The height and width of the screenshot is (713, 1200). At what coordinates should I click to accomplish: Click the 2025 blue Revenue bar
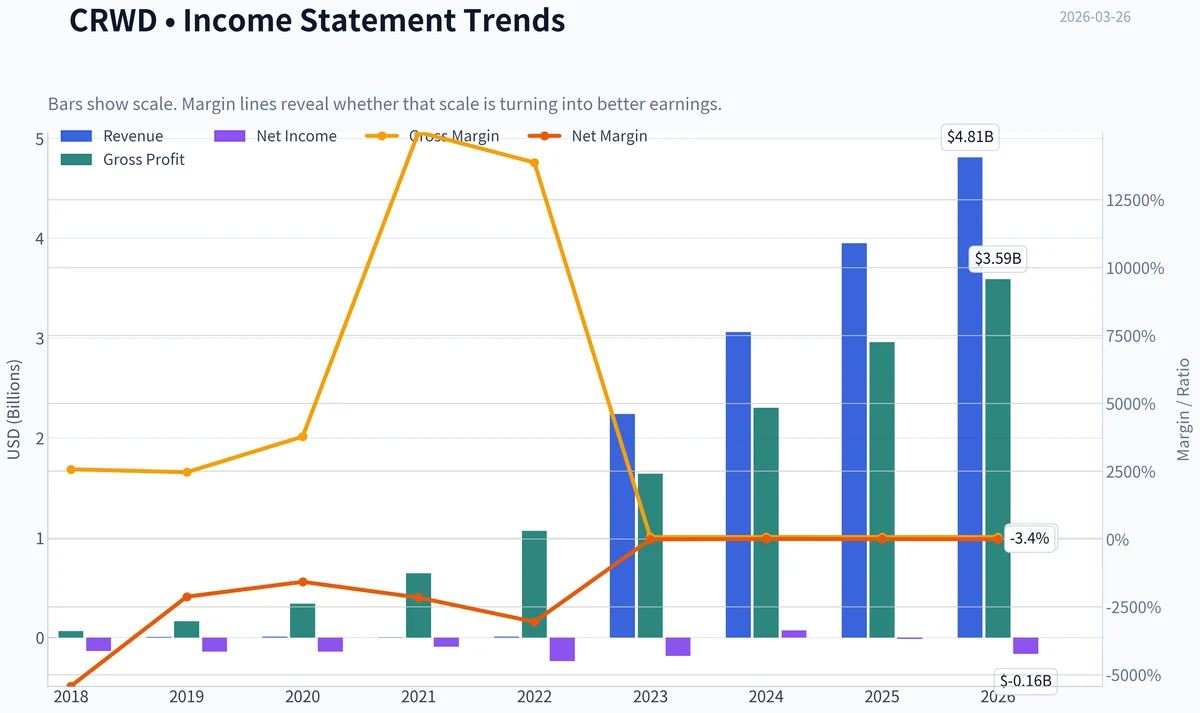point(854,440)
